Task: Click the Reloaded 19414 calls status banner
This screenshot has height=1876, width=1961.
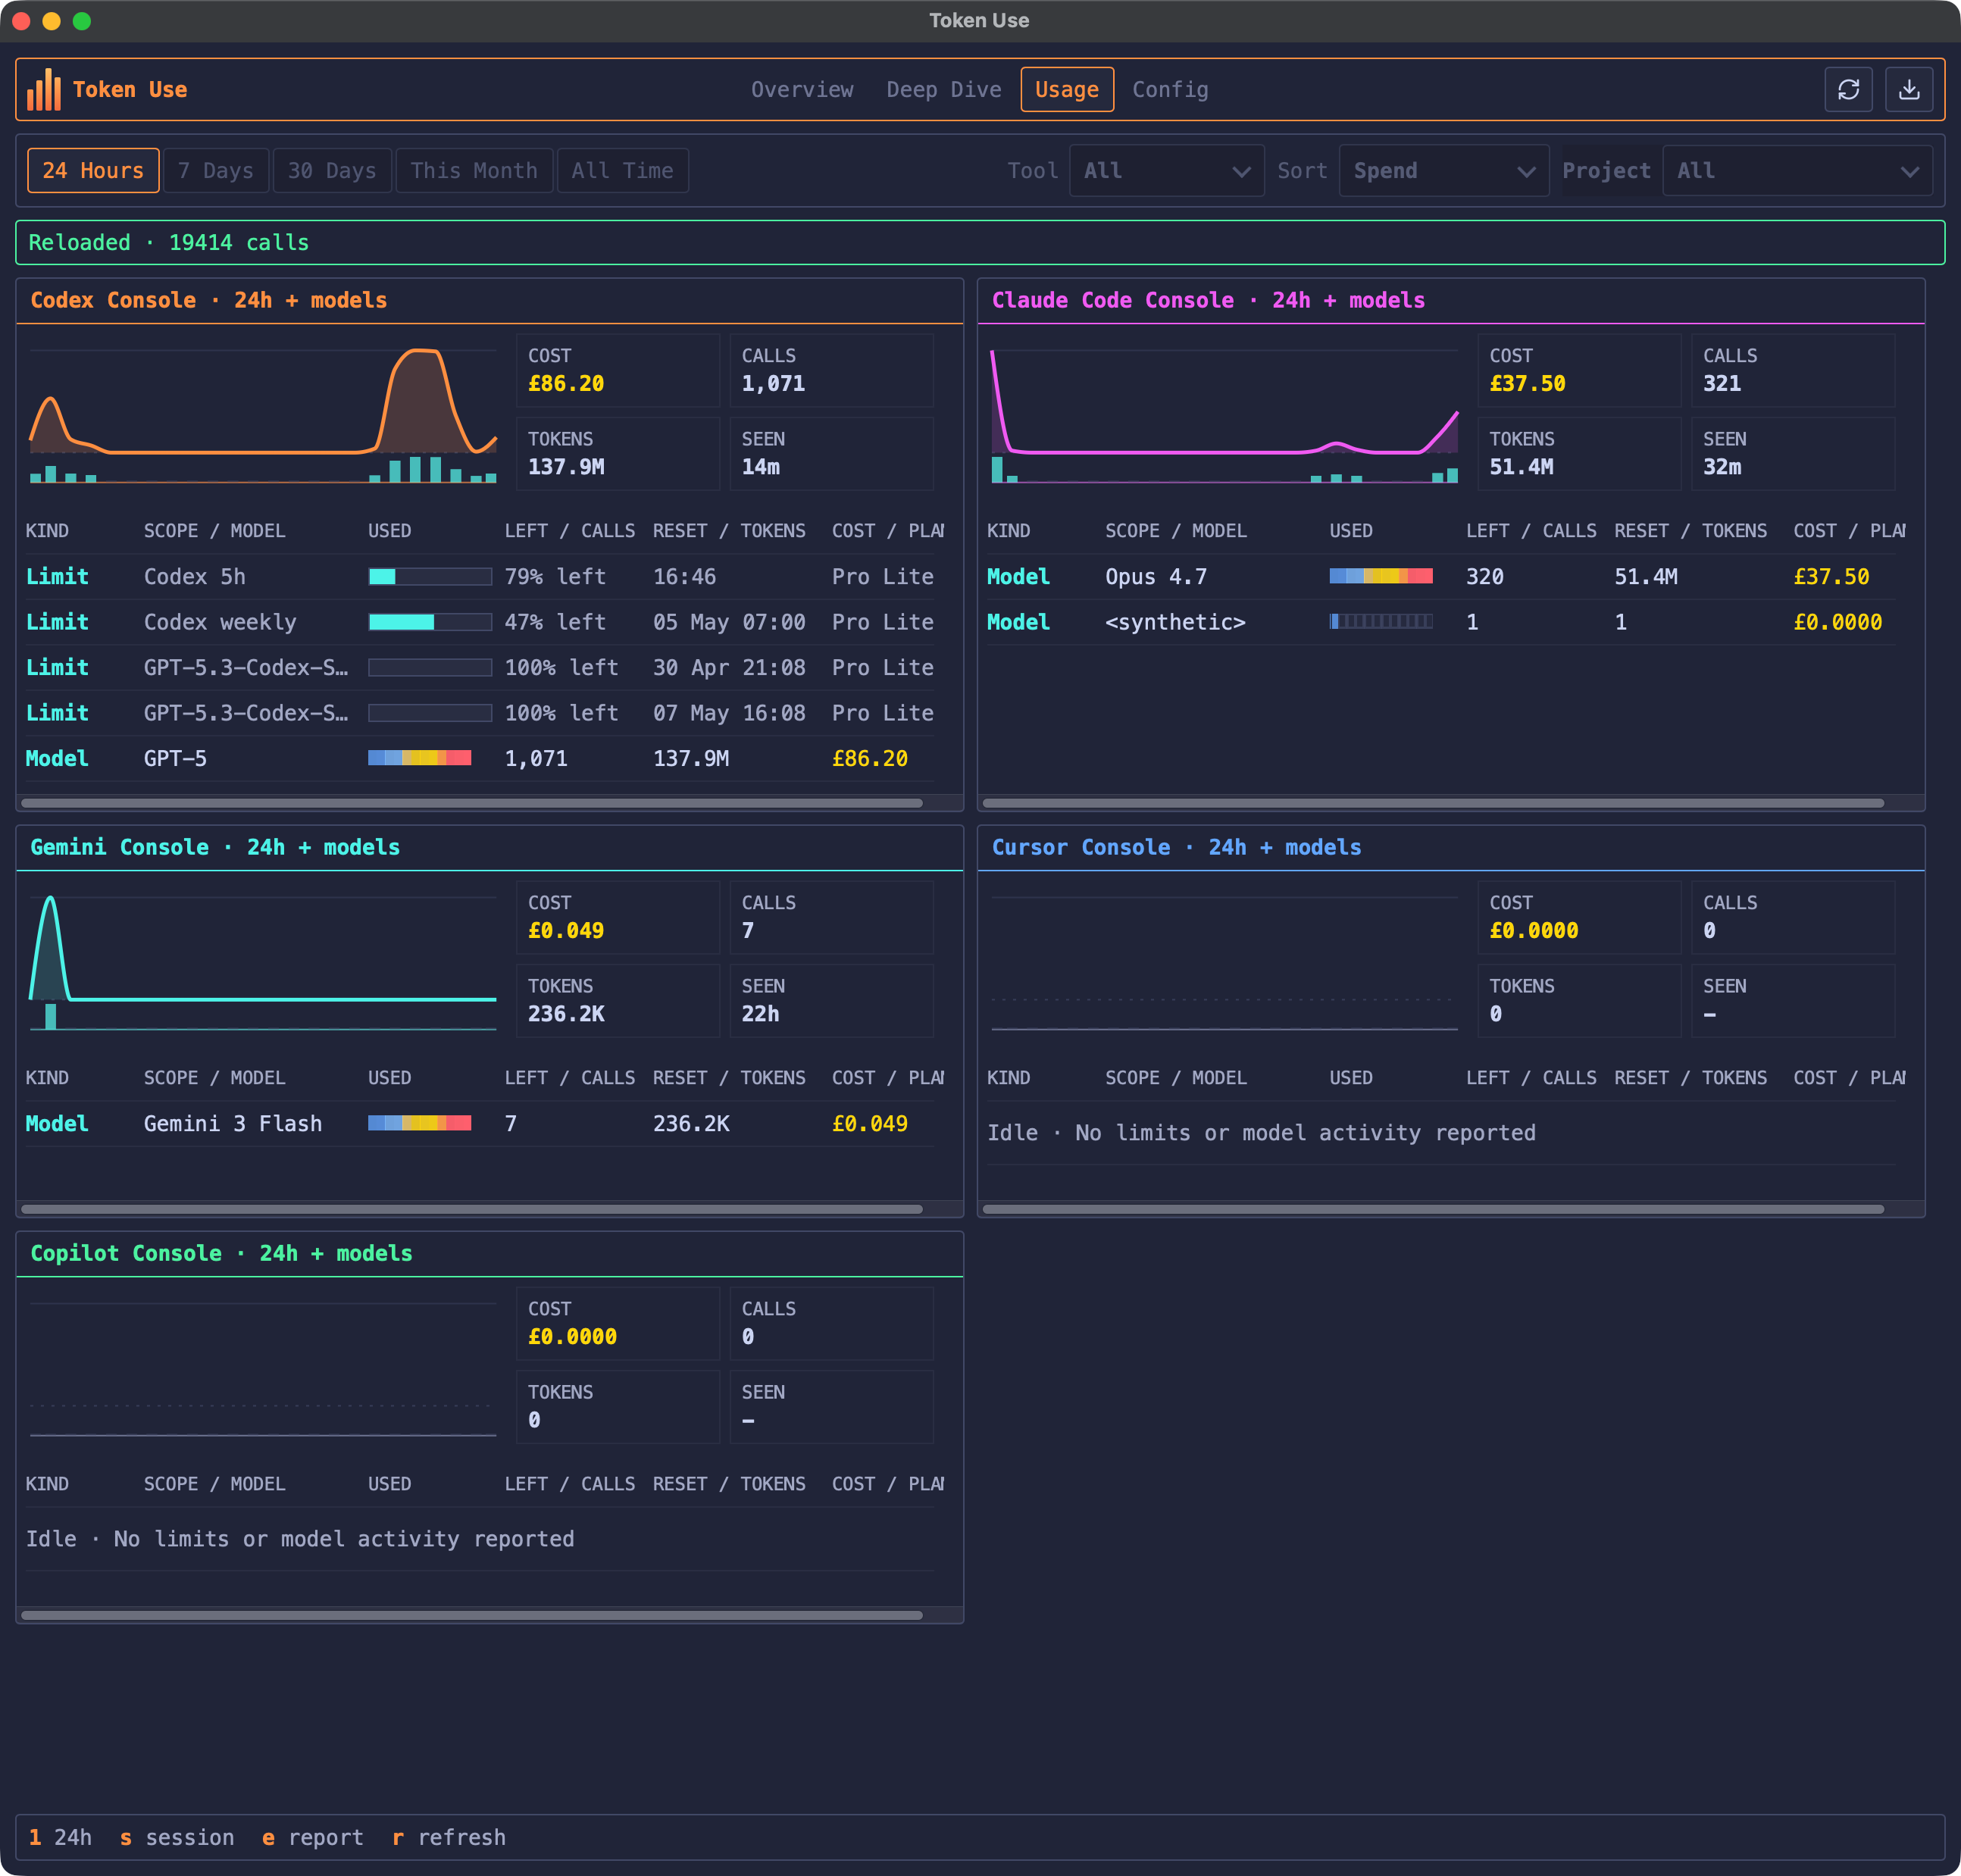Action: point(980,242)
